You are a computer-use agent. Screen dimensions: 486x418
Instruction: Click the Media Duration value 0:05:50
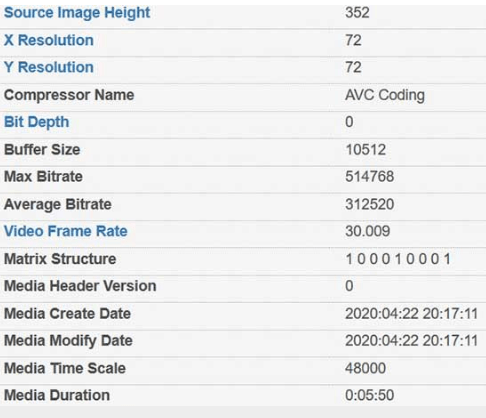(370, 395)
